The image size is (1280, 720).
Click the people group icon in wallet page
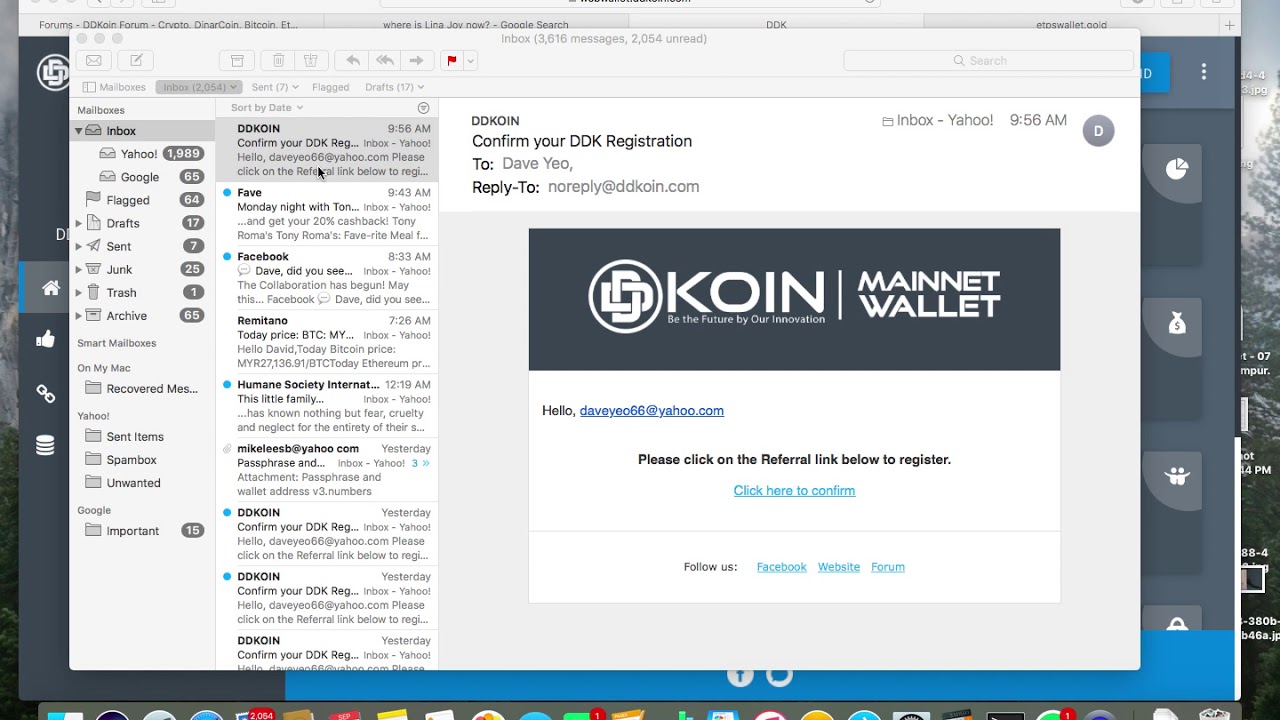pyautogui.click(x=1177, y=476)
